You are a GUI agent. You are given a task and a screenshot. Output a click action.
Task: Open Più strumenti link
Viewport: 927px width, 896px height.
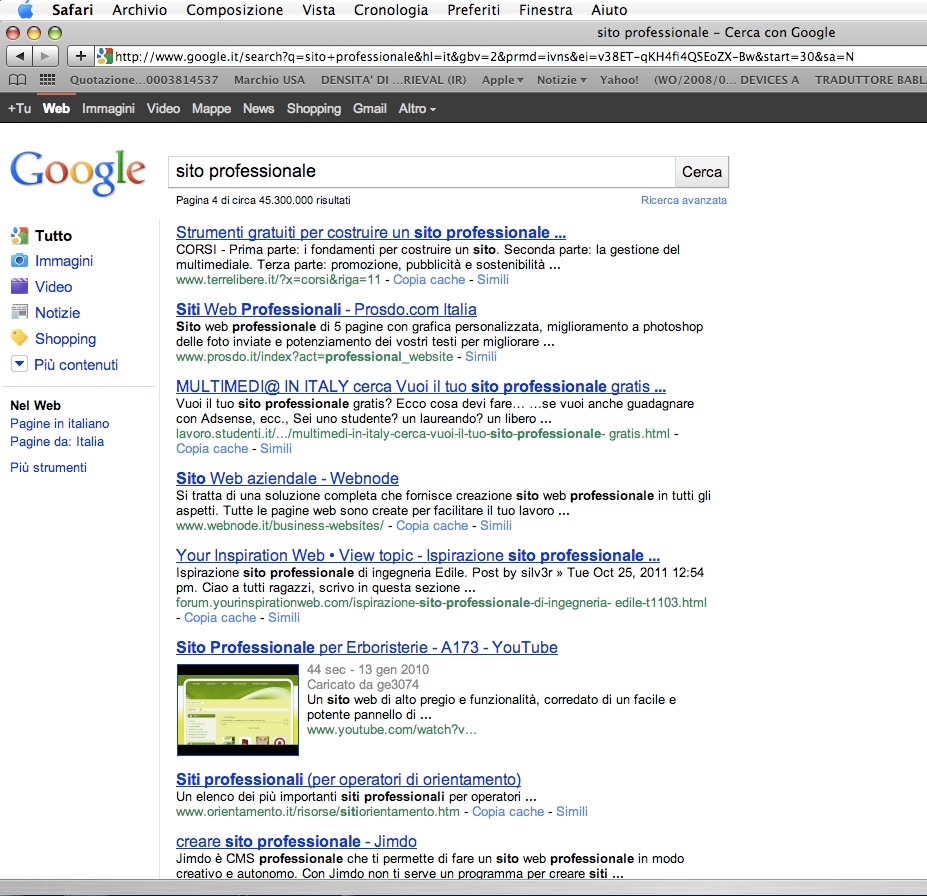coord(48,468)
